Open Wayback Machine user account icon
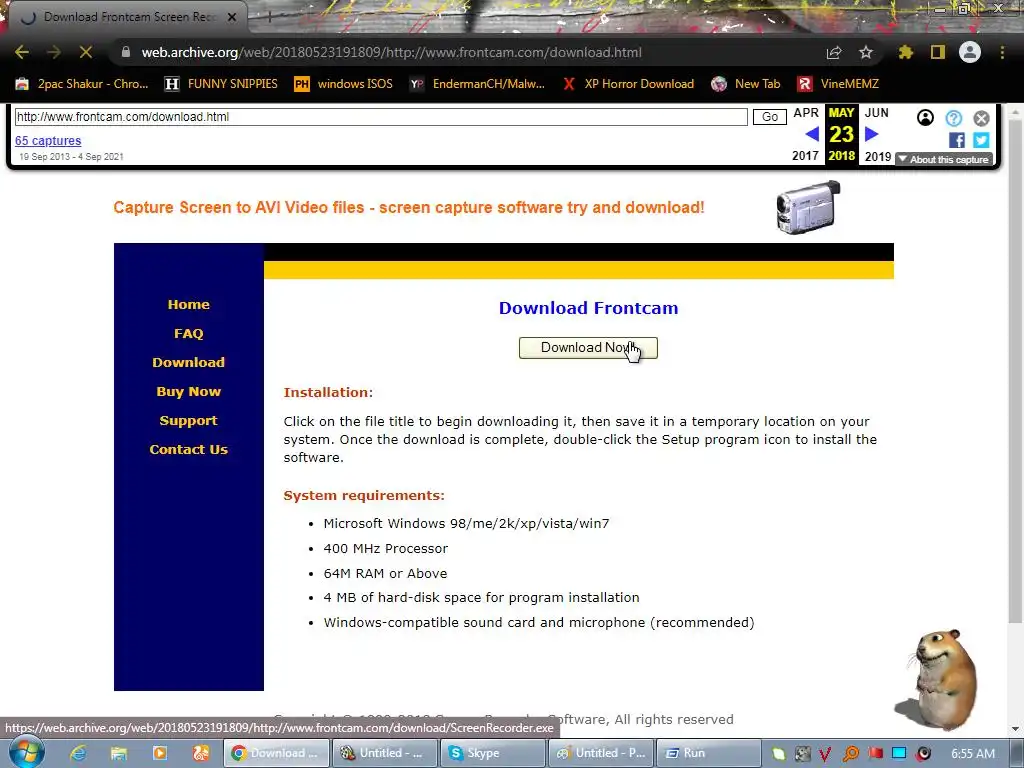1024x768 pixels. point(925,118)
